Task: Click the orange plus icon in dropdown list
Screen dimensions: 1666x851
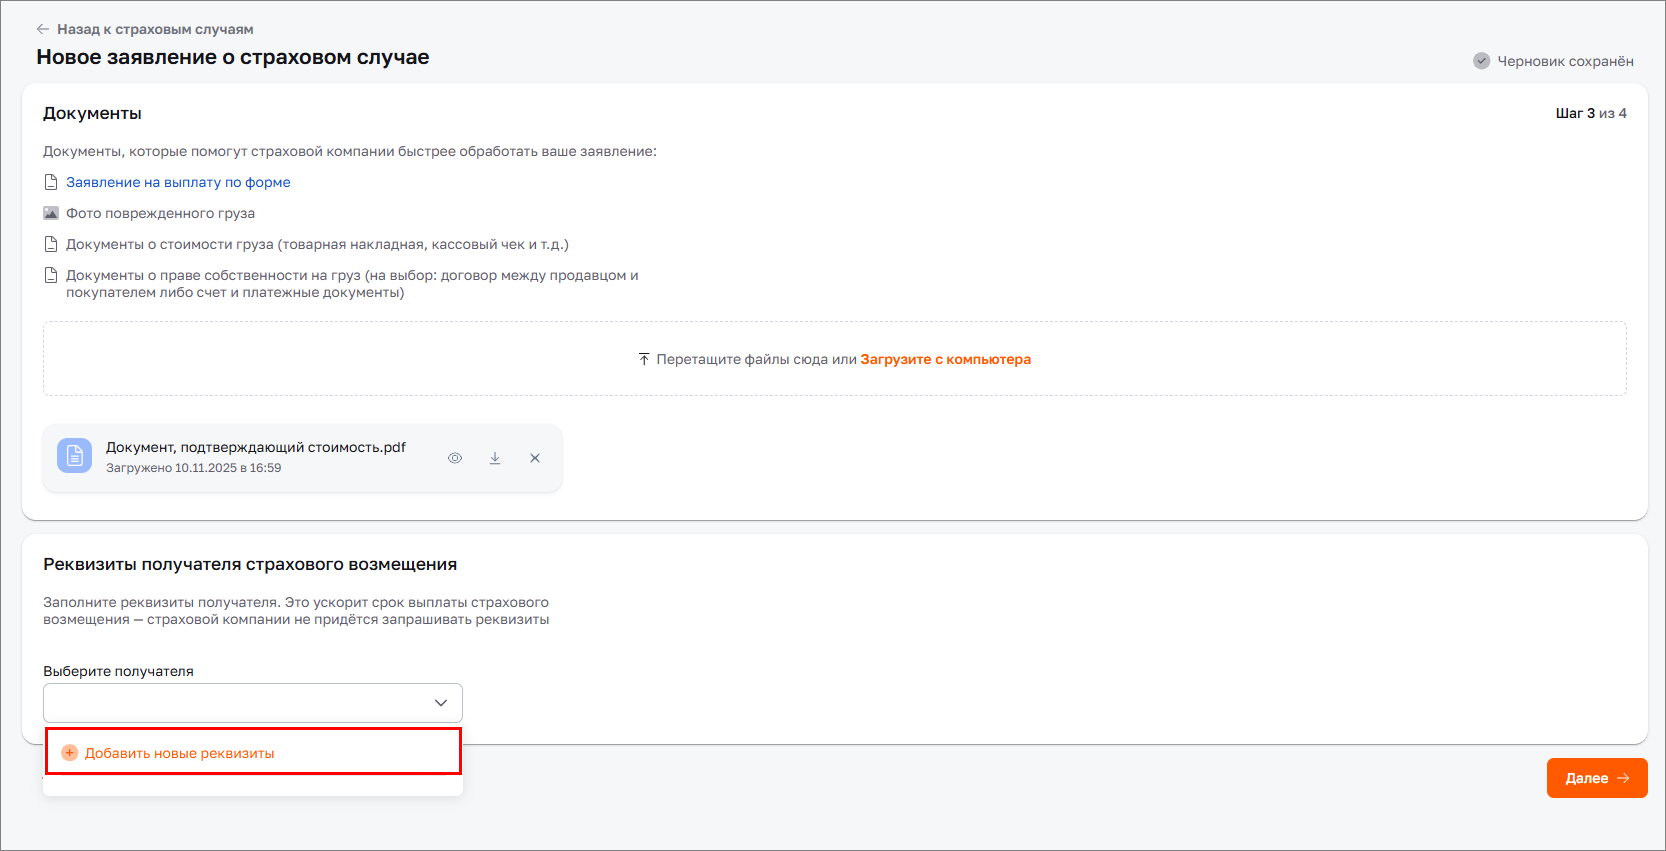Action: coord(70,753)
